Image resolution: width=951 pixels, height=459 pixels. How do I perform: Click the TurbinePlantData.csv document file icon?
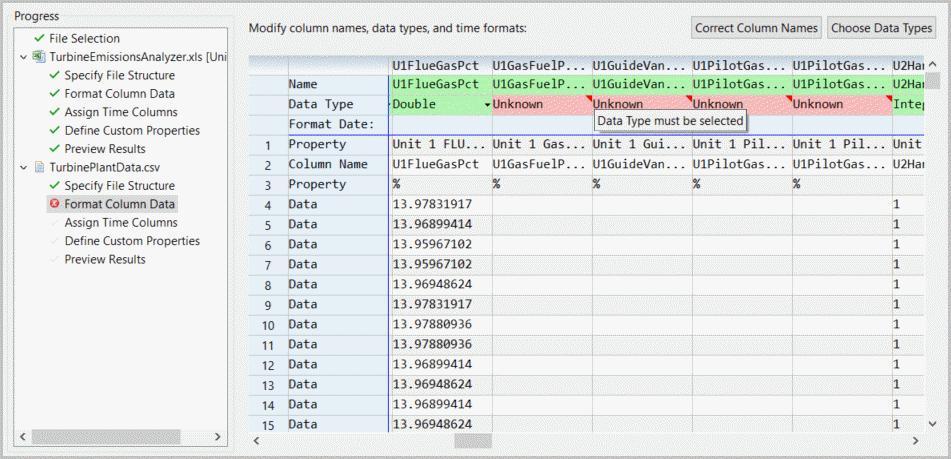tap(39, 167)
